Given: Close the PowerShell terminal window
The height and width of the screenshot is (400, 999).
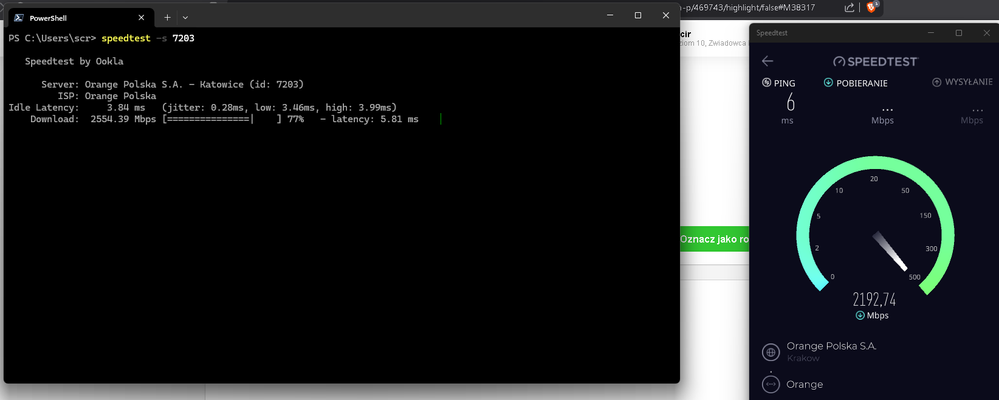Looking at the screenshot, I should coord(666,15).
